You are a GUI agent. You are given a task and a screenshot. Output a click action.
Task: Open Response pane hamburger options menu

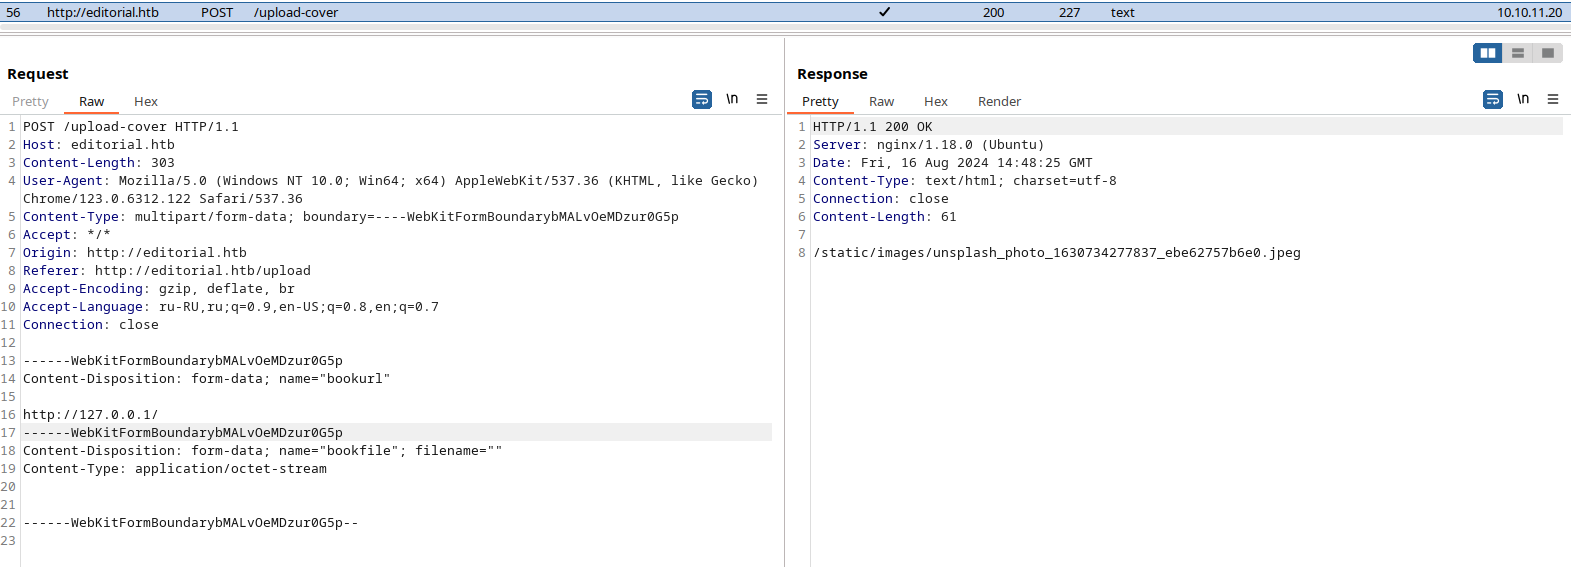click(x=1553, y=99)
